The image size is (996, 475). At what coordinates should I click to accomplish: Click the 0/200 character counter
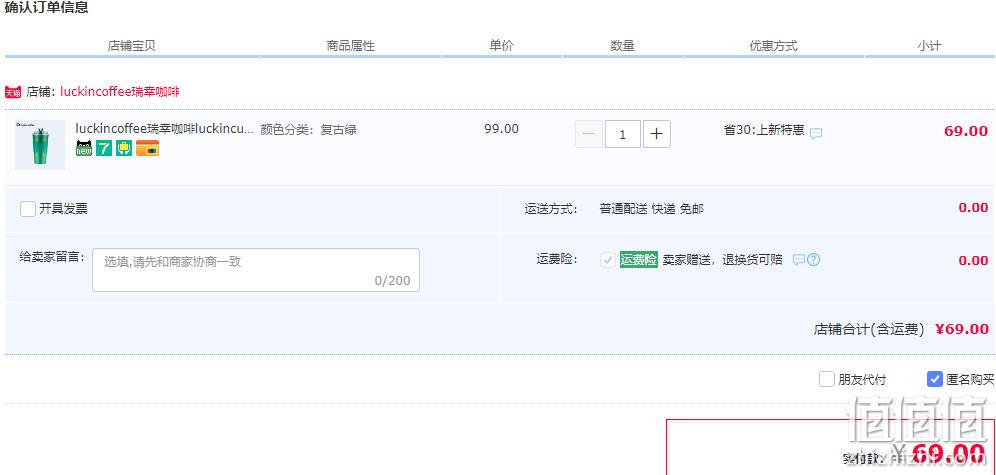pyautogui.click(x=393, y=280)
